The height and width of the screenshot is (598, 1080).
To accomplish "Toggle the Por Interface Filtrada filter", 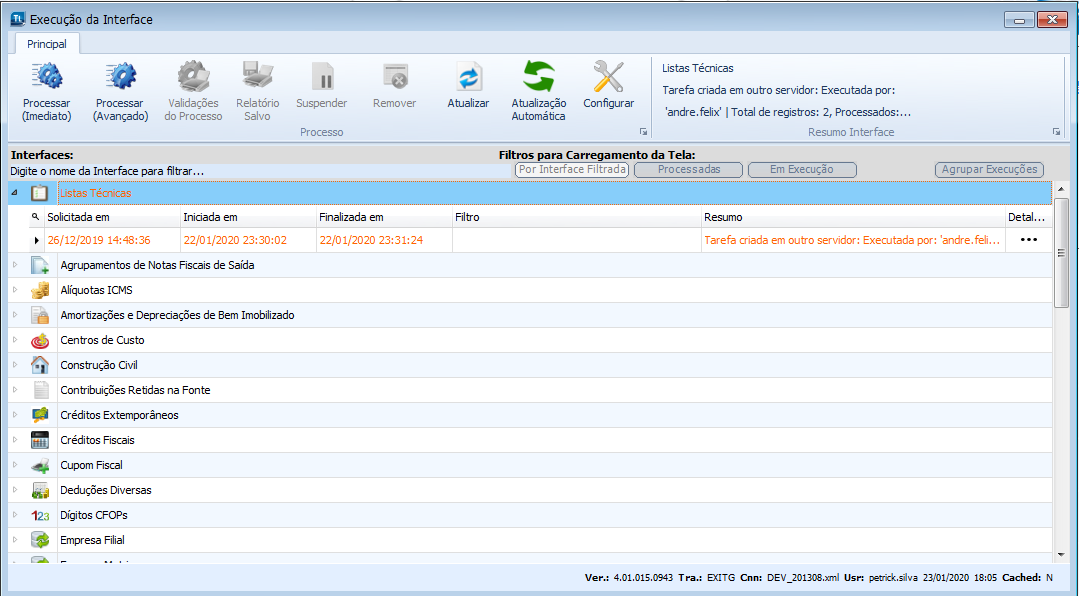I will coord(572,170).
